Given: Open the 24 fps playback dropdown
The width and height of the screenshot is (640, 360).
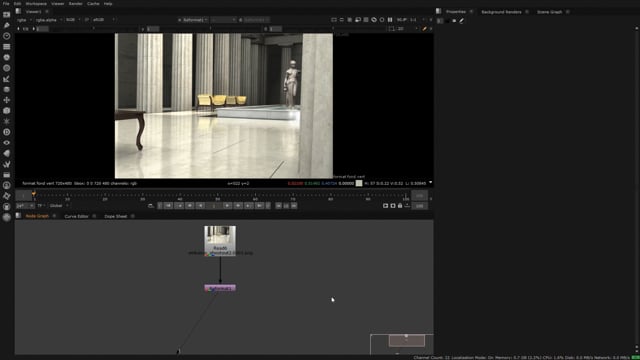Looking at the screenshot, I should coord(24,206).
